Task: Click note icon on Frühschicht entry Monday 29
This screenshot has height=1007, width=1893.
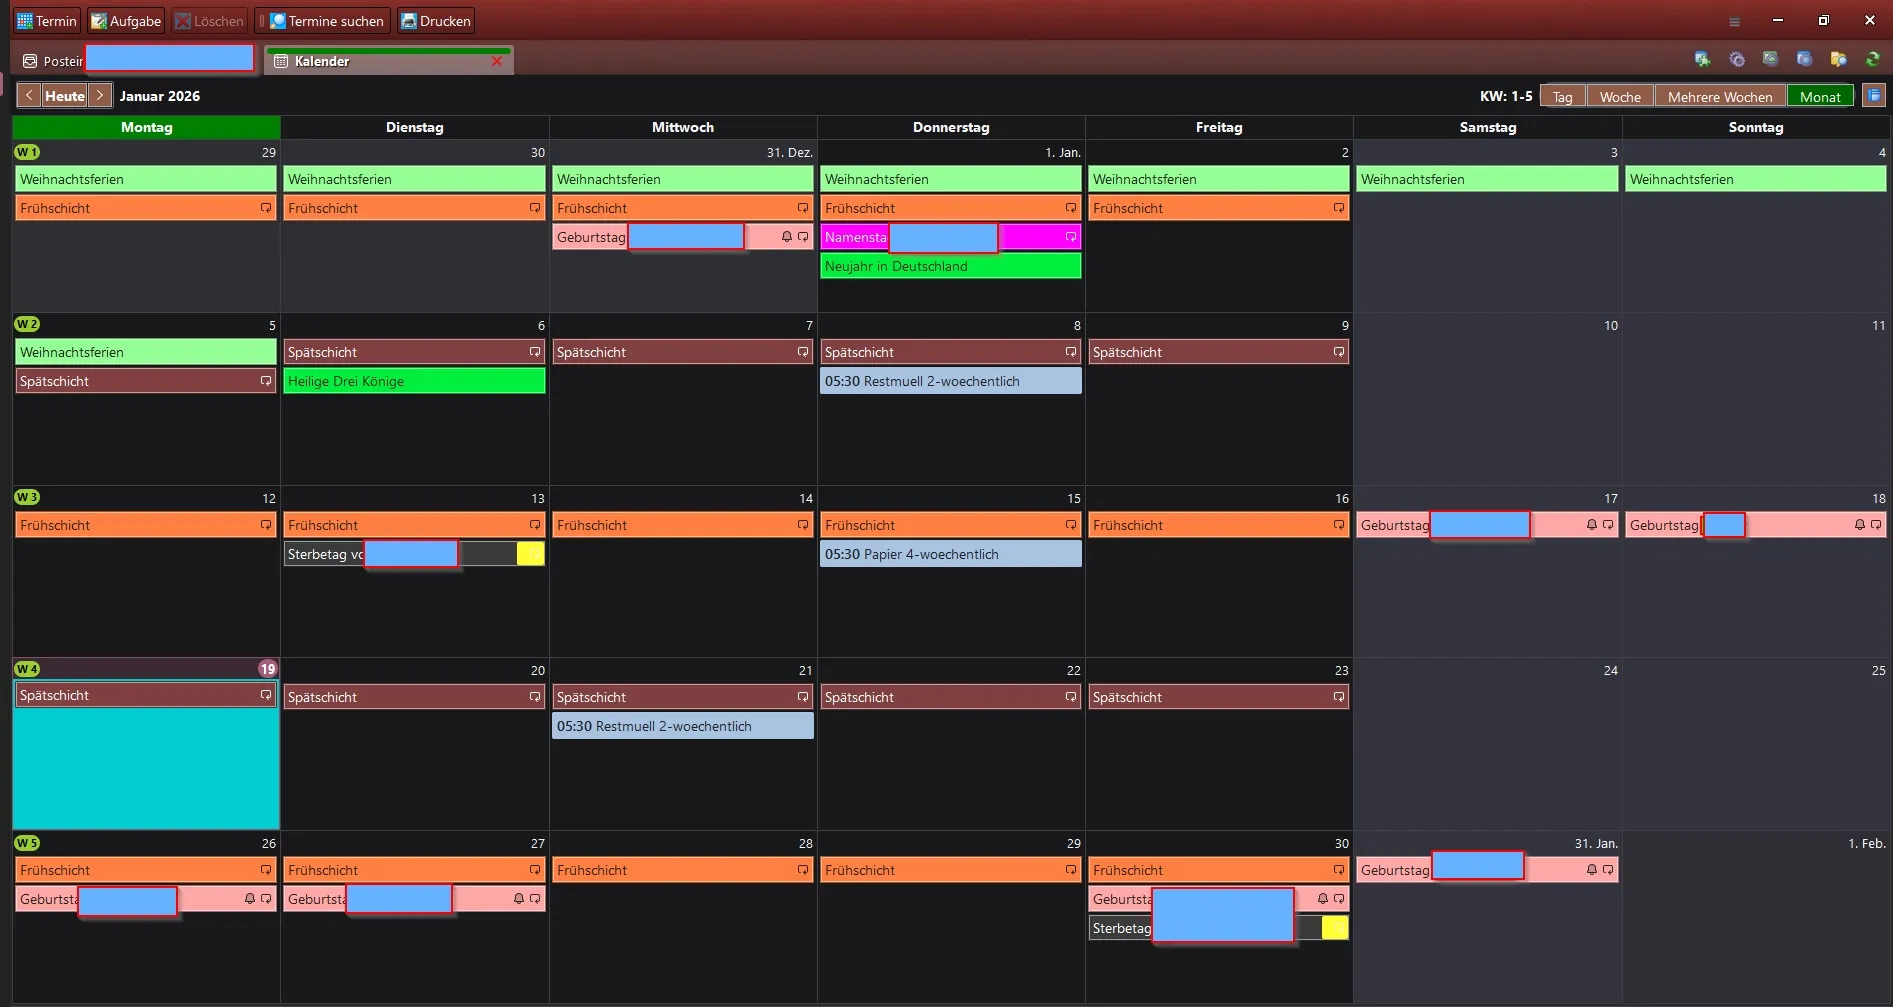Action: (266, 208)
